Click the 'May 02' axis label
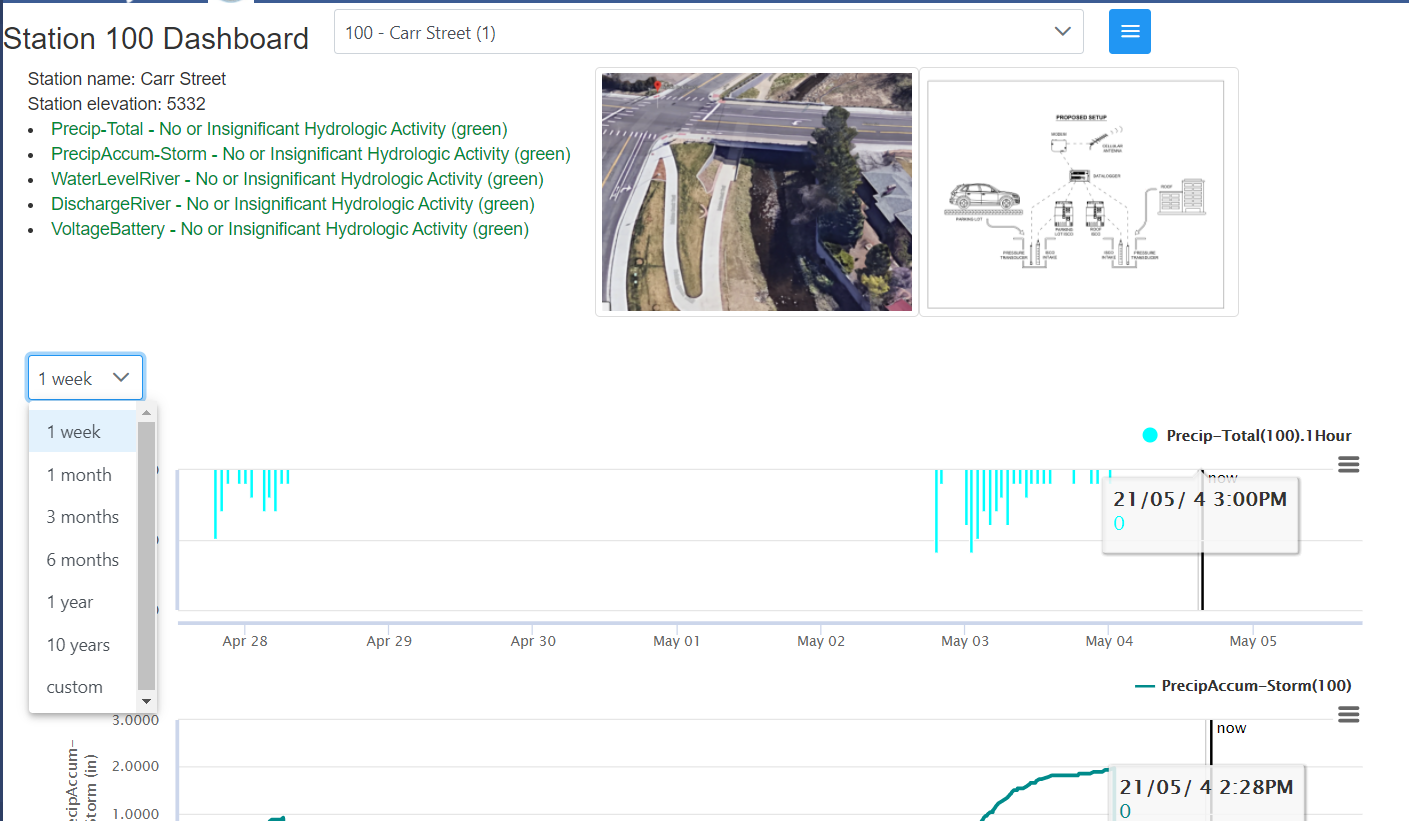1409x821 pixels. 821,641
